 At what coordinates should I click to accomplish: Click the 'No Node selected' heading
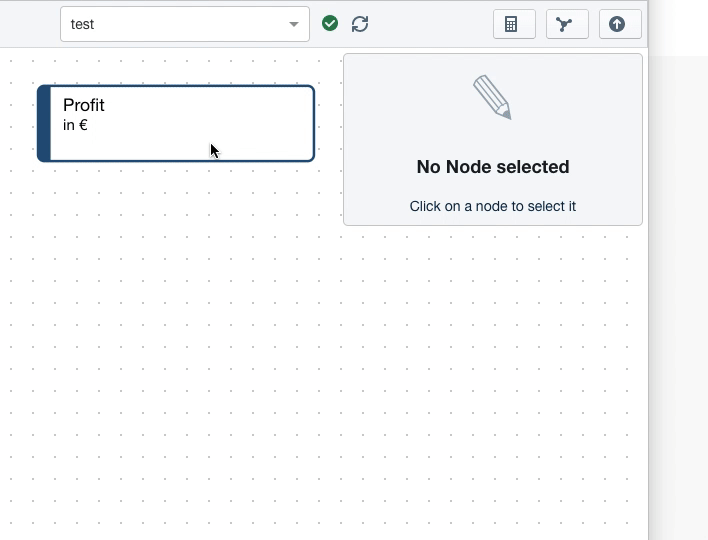coord(493,167)
